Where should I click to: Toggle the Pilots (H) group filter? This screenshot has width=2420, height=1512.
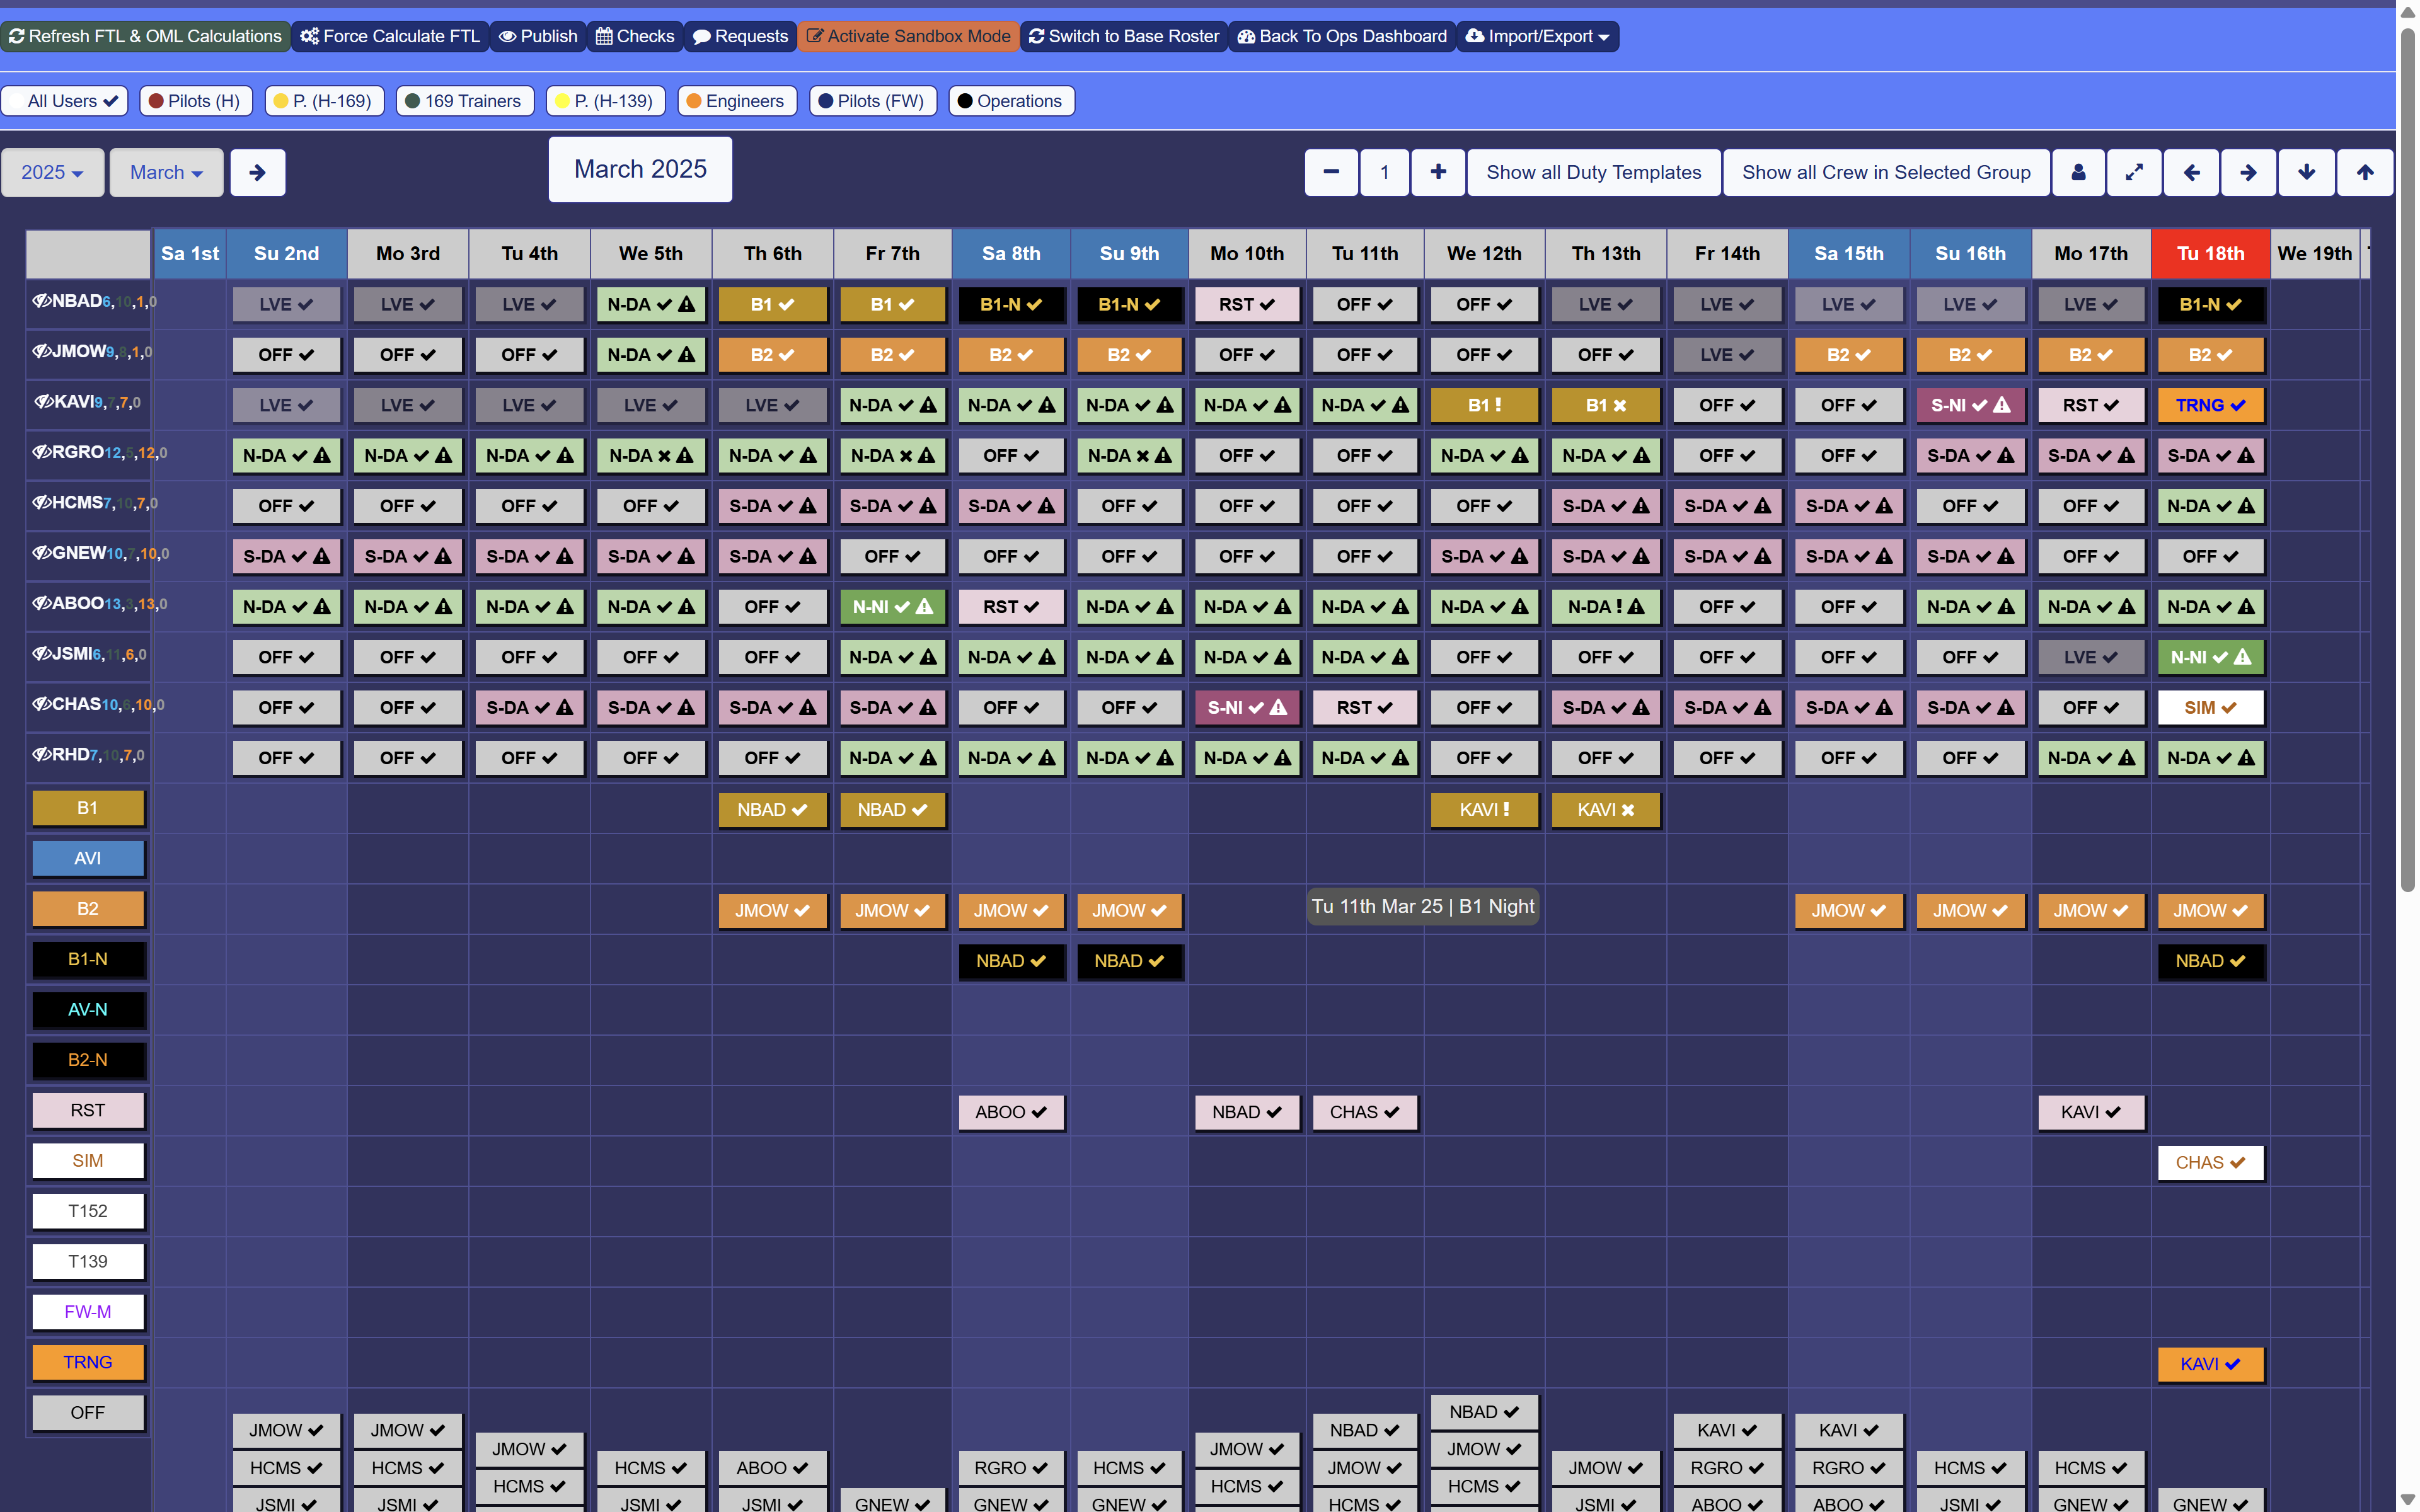195,101
